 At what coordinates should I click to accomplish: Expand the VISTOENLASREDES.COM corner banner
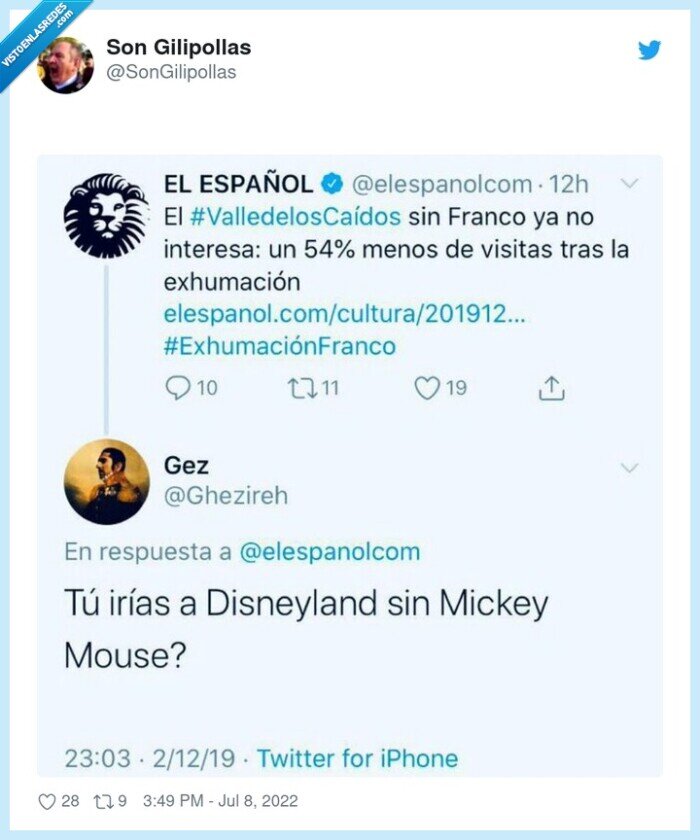[x=37, y=37]
